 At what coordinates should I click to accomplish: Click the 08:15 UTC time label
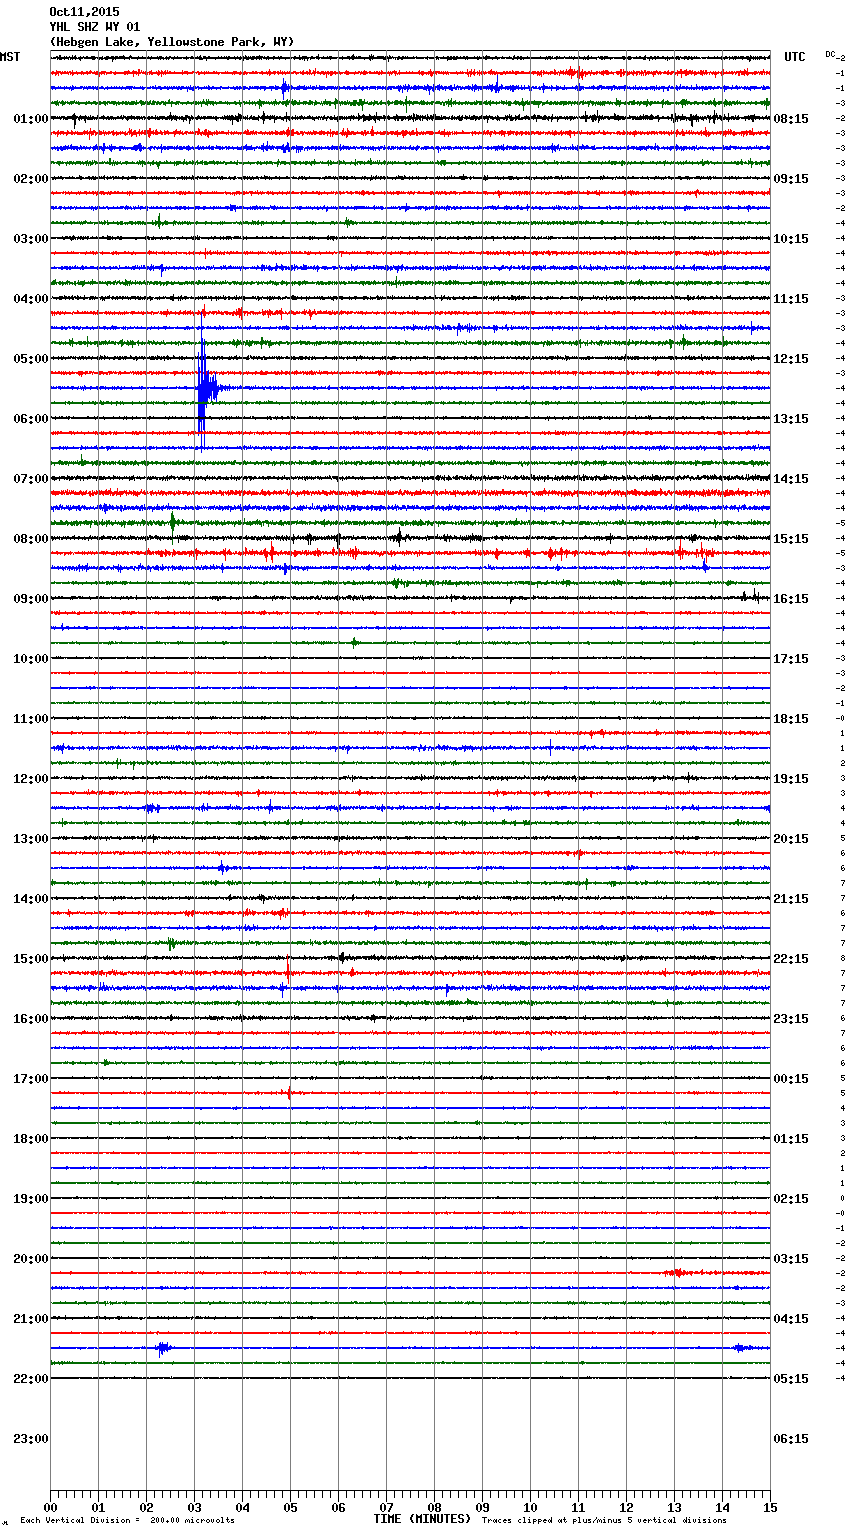tap(791, 119)
